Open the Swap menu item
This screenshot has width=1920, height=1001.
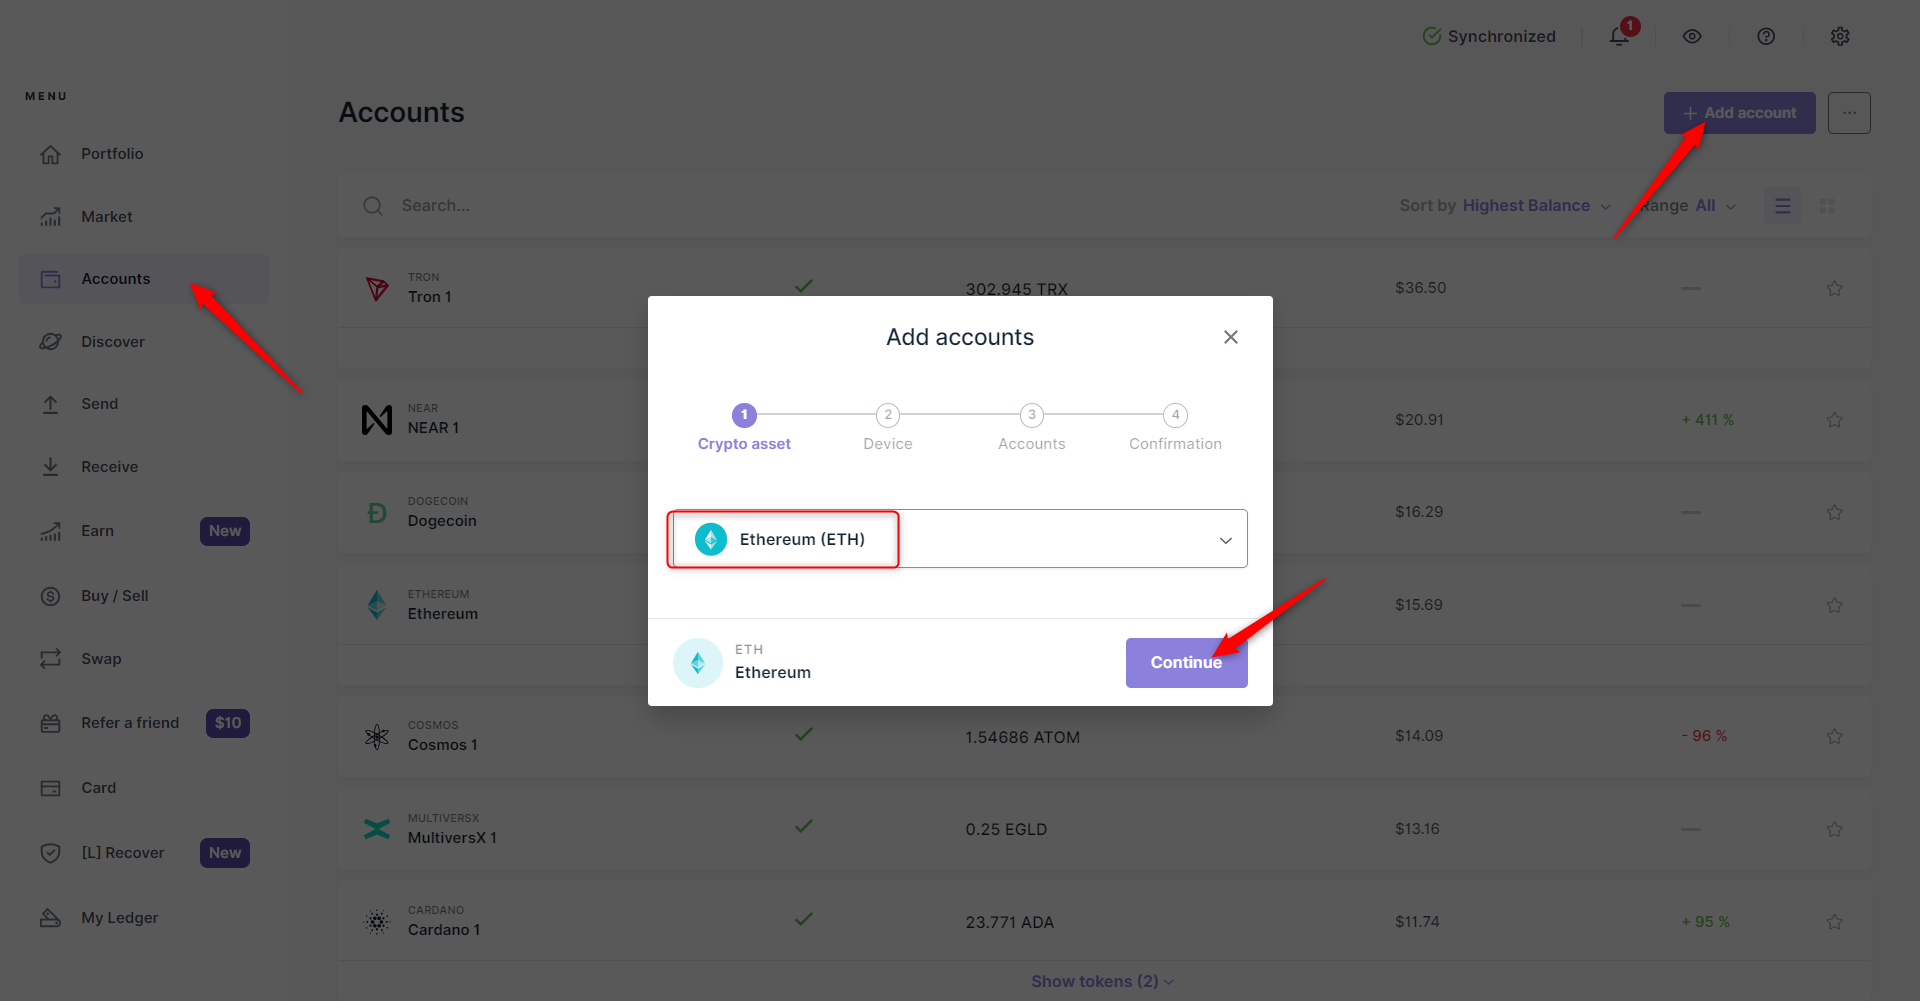(x=101, y=659)
